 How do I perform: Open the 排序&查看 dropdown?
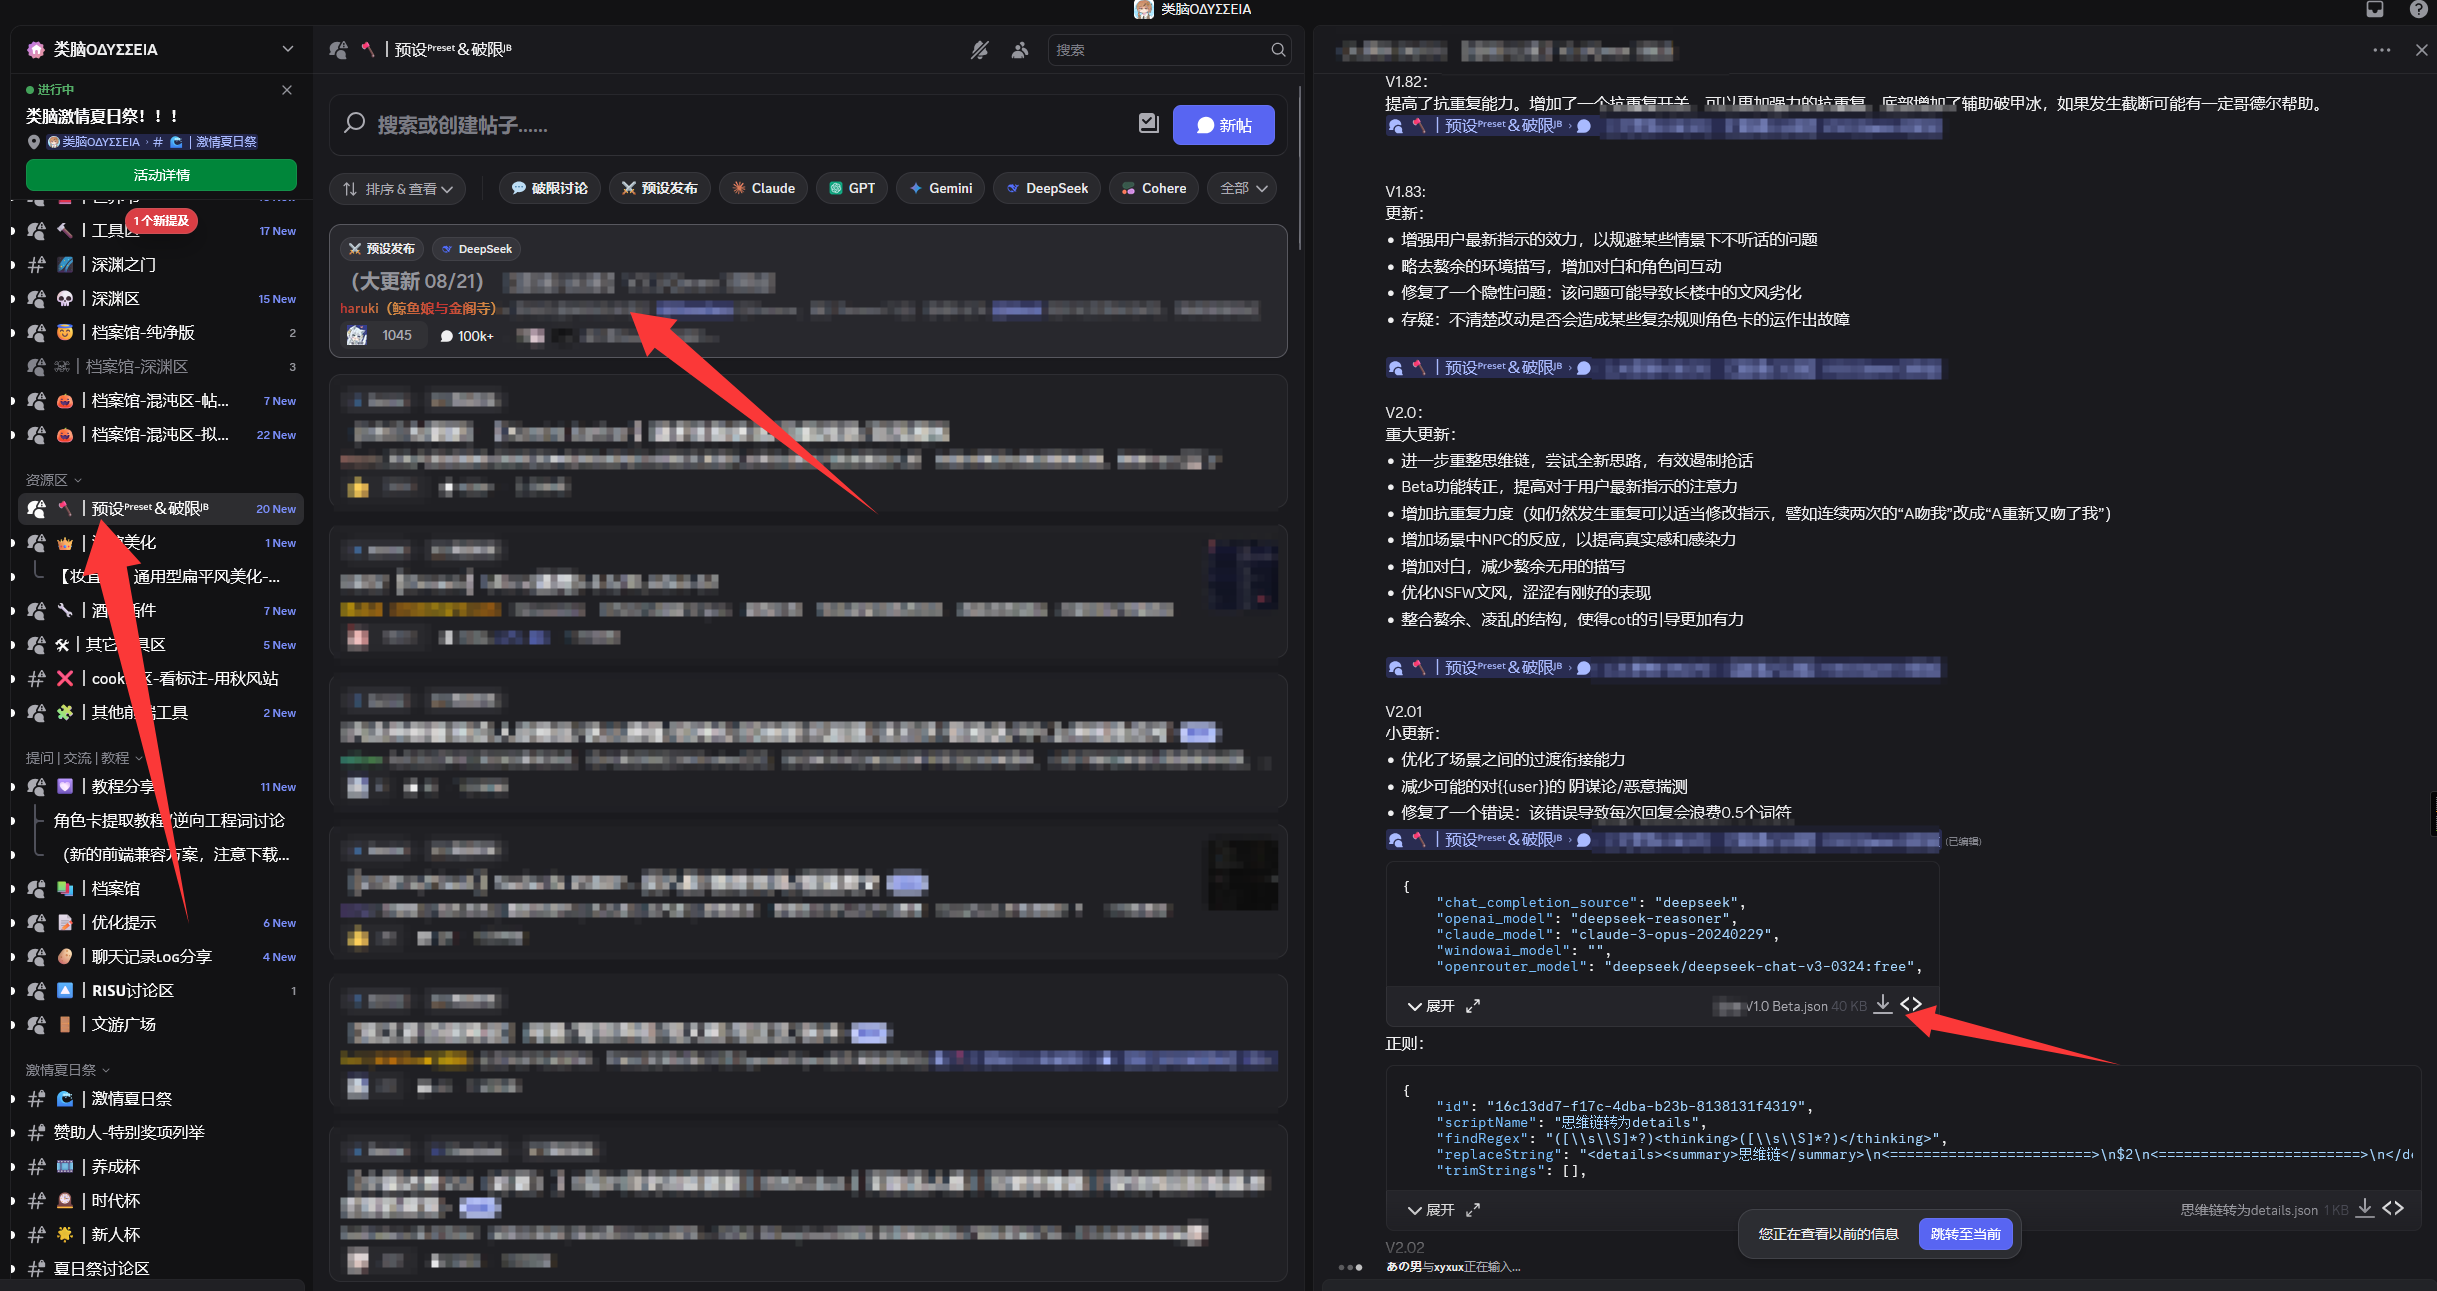click(396, 188)
